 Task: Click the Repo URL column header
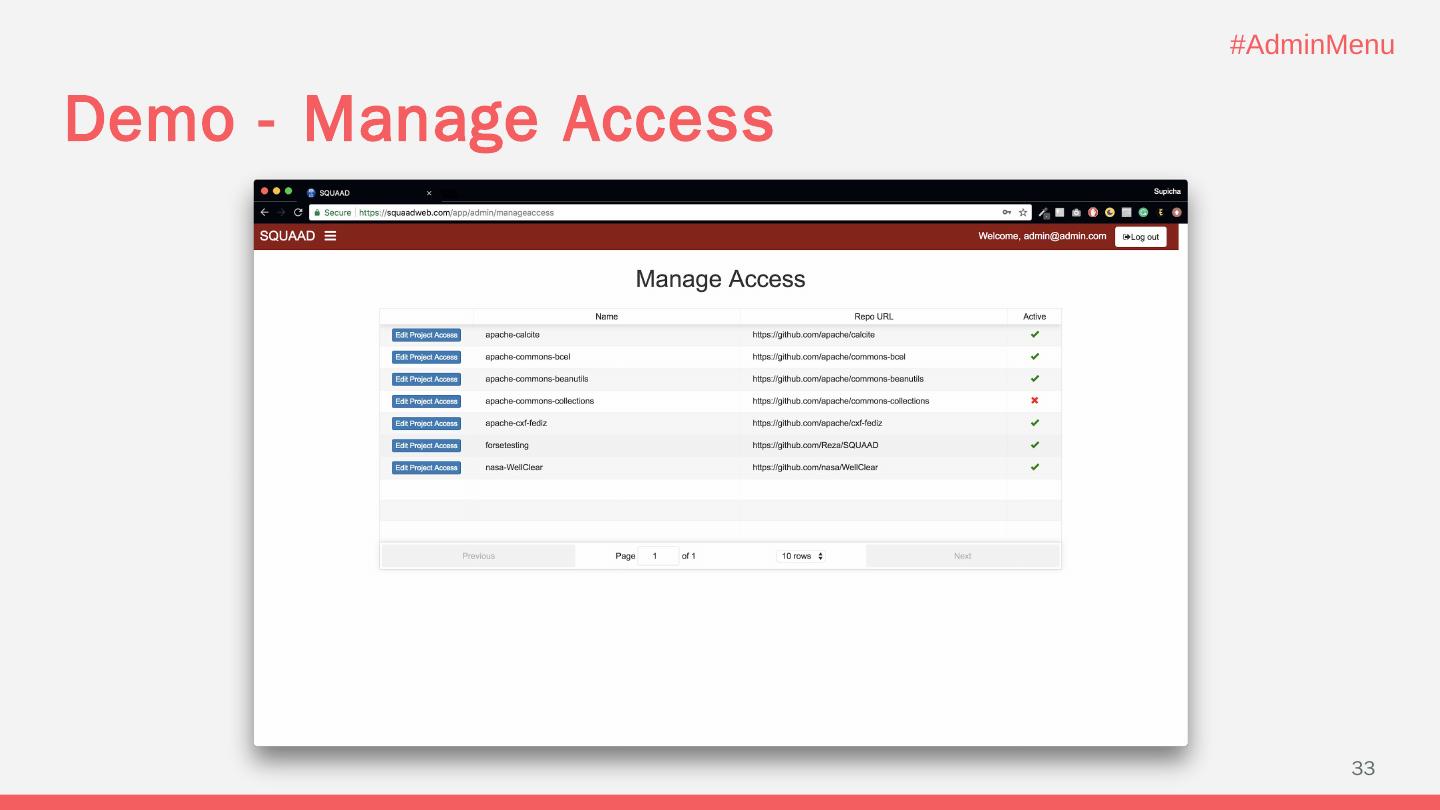(874, 317)
